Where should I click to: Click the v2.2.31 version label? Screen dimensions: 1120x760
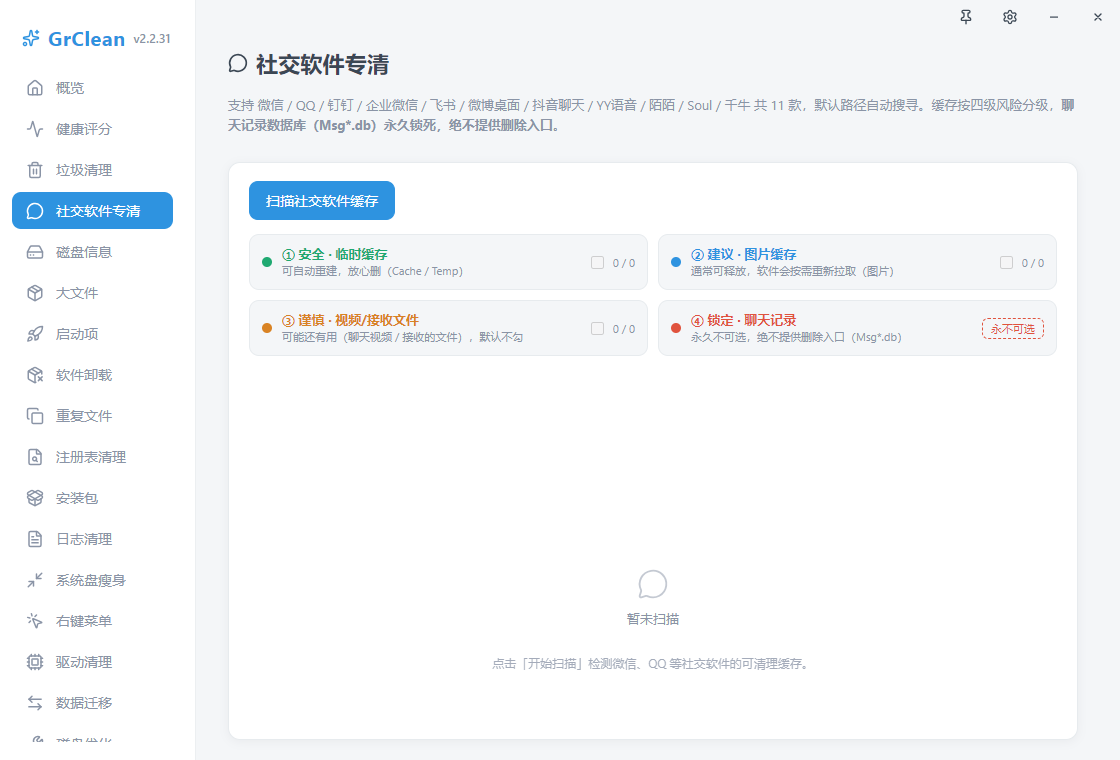pyautogui.click(x=152, y=39)
